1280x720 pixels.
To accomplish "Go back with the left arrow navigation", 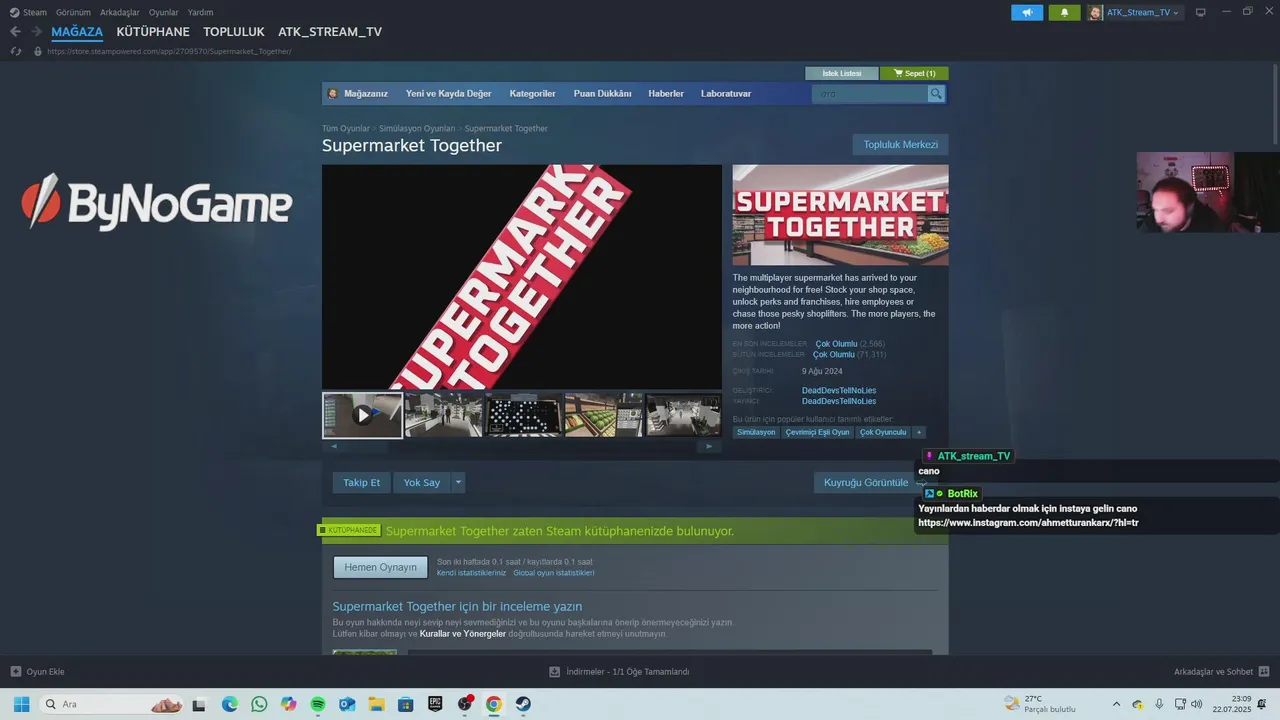I will [x=15, y=32].
